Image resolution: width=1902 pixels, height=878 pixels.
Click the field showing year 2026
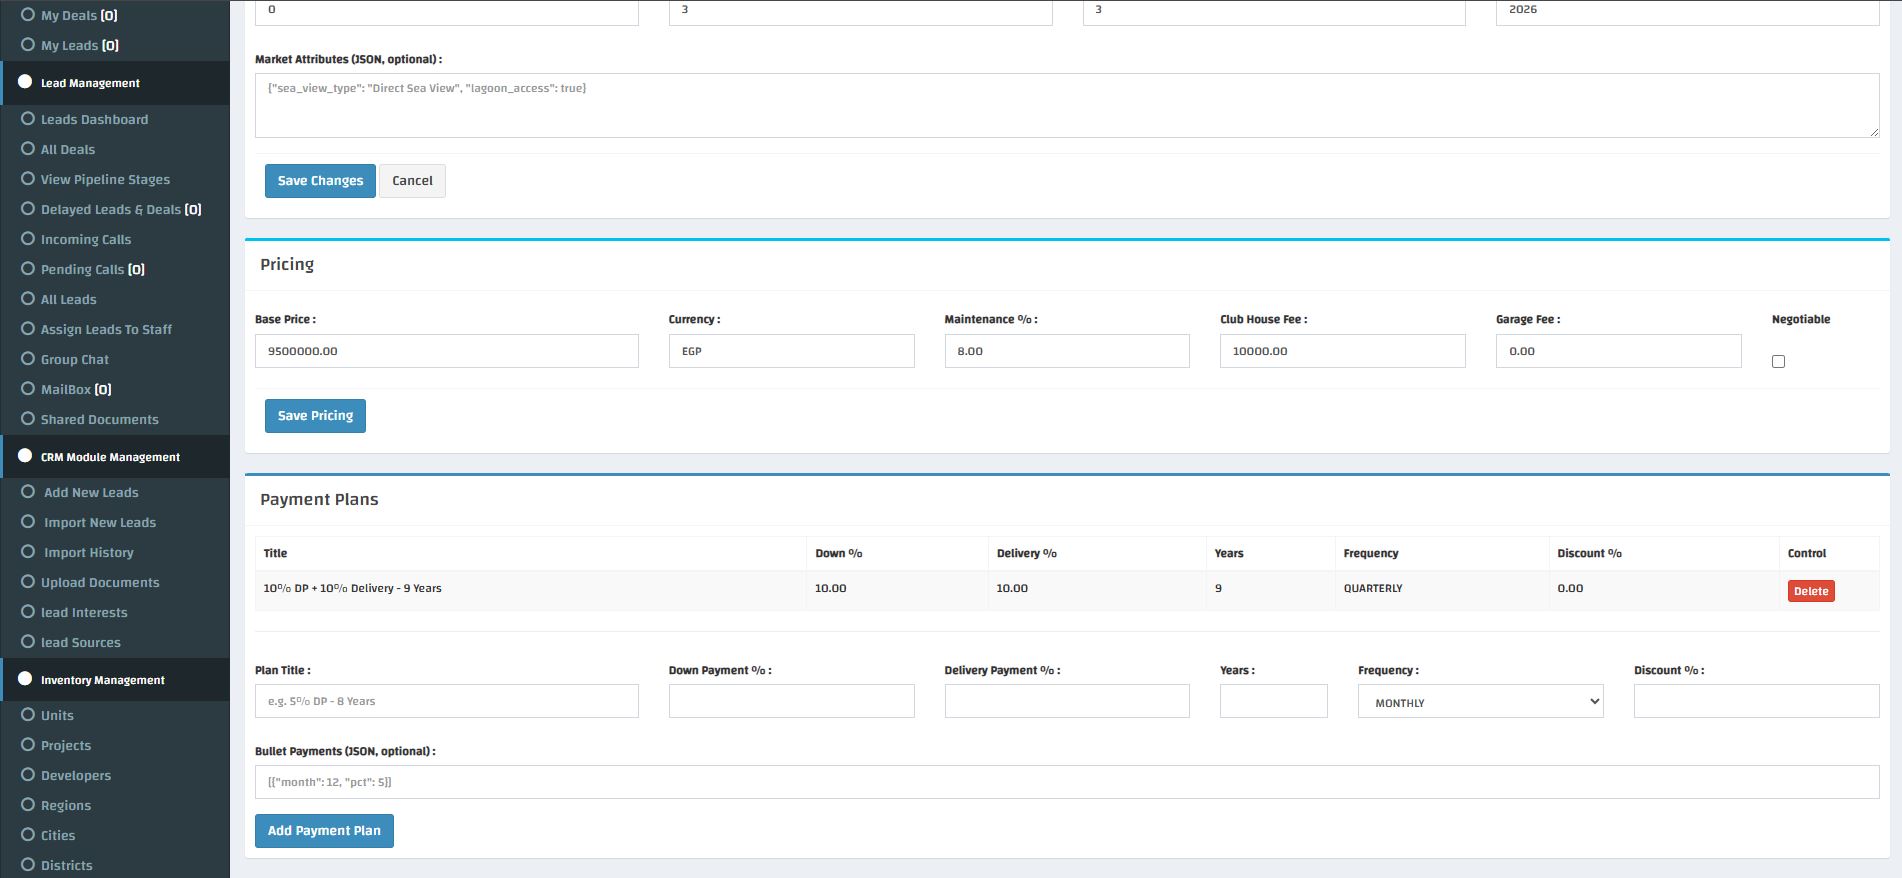click(1688, 12)
